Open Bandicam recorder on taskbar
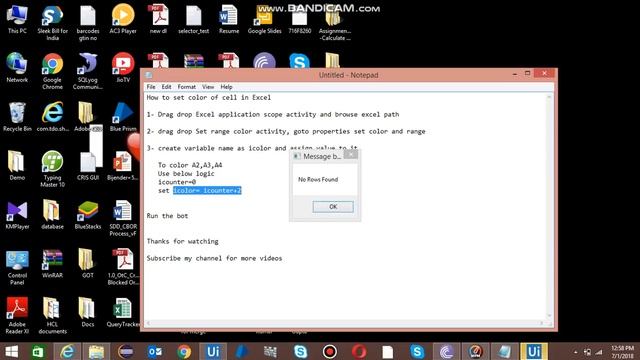 (x=330, y=352)
